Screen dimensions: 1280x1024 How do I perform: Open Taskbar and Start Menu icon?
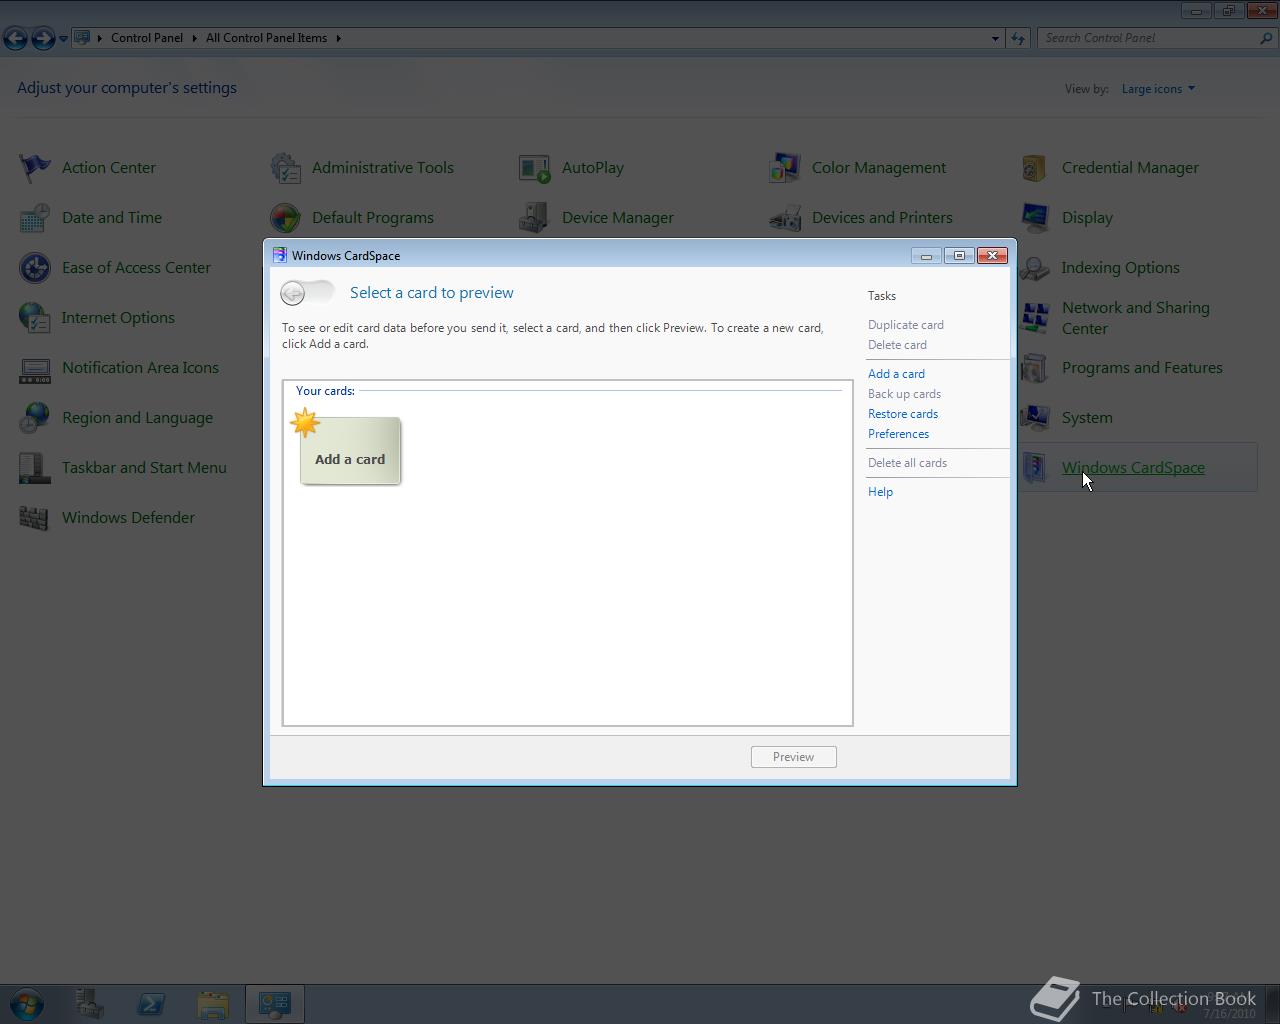coord(35,468)
